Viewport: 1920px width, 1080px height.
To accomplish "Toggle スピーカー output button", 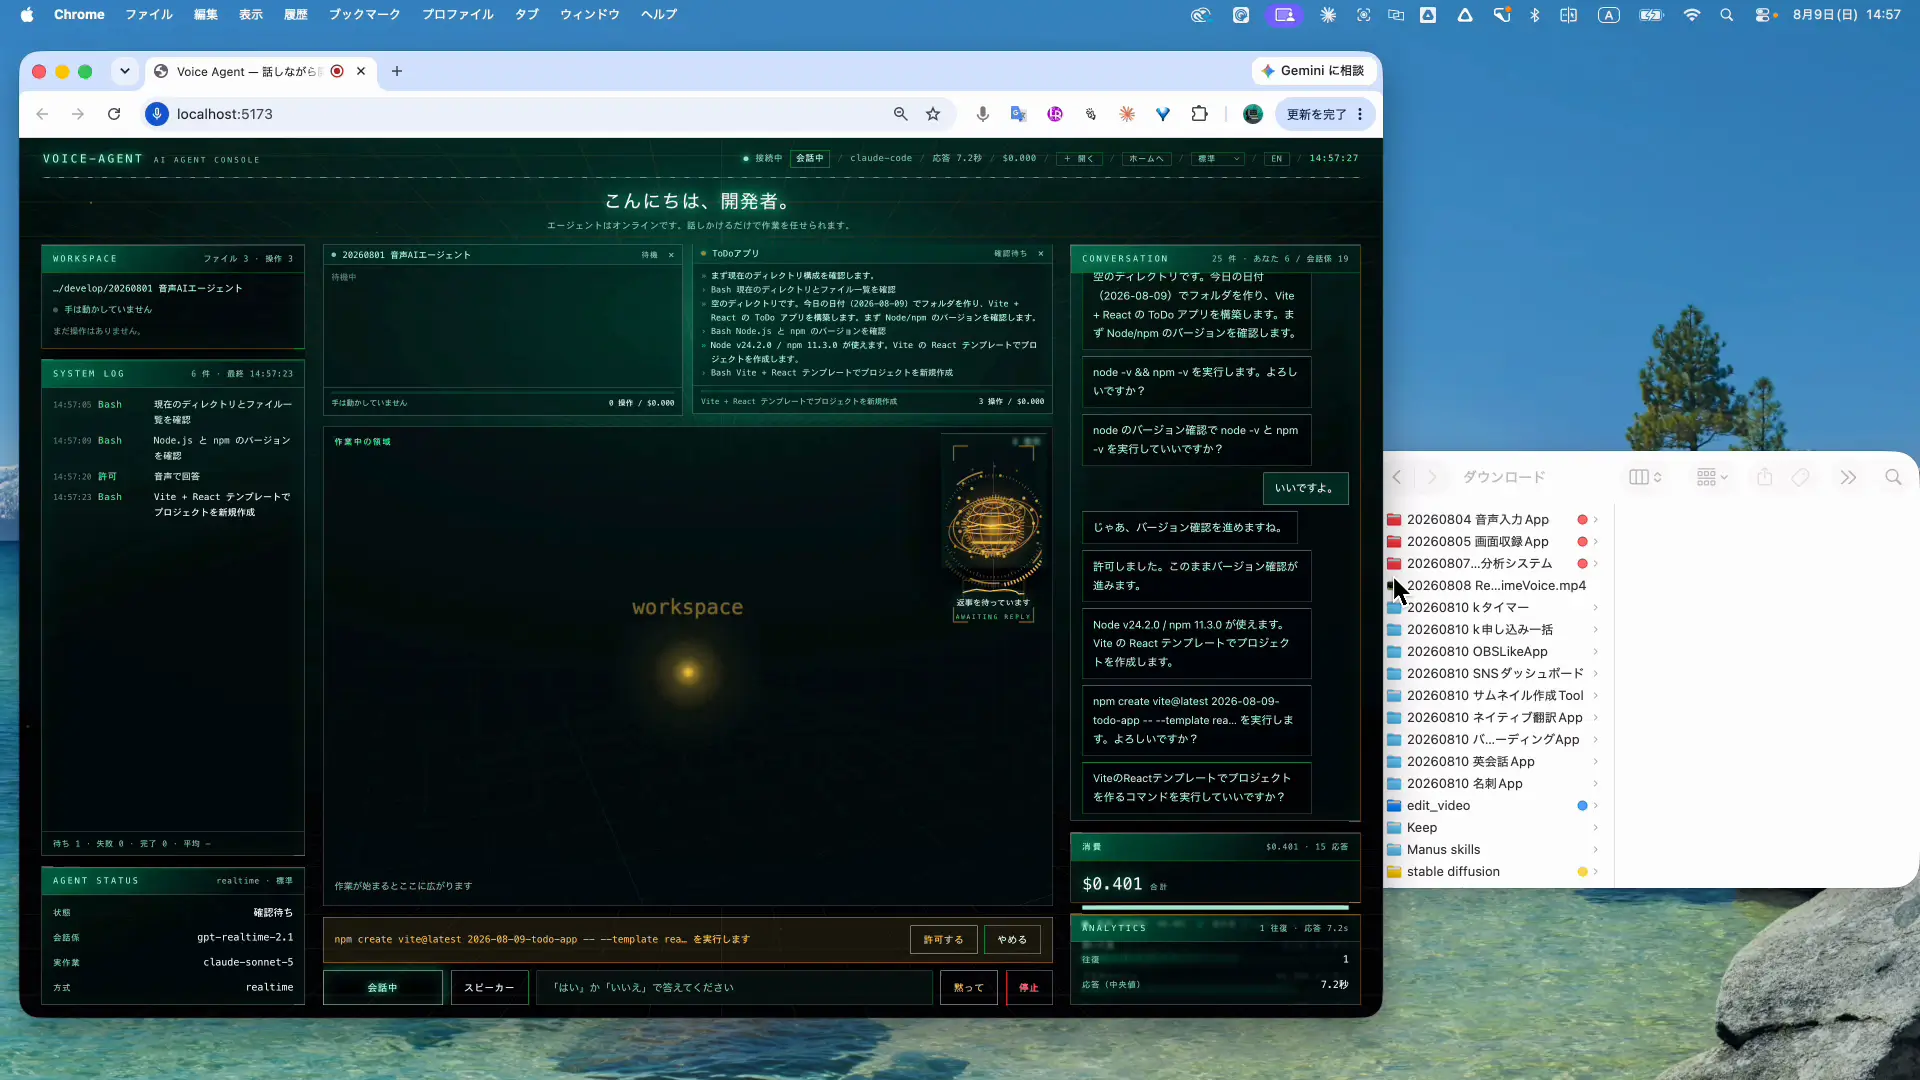I will click(x=489, y=987).
